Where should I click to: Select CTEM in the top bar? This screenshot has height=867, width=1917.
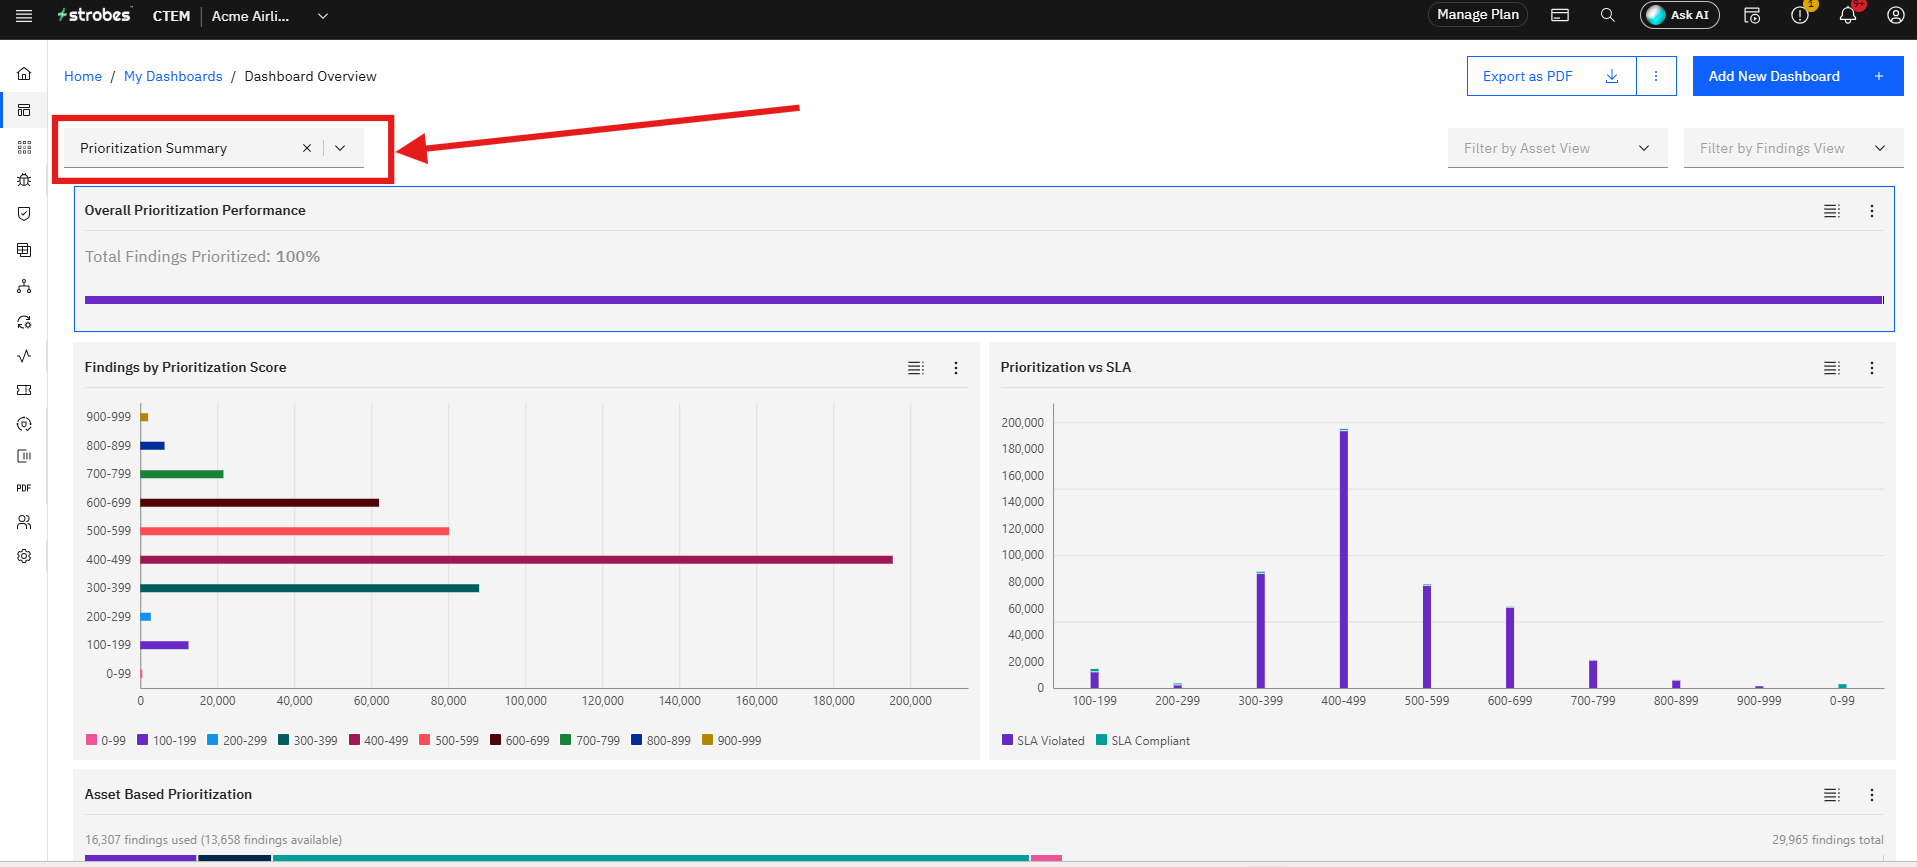point(171,16)
